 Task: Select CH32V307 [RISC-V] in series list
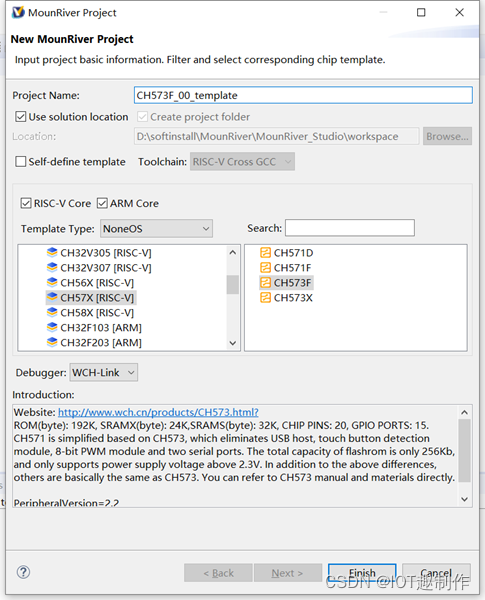pos(106,268)
